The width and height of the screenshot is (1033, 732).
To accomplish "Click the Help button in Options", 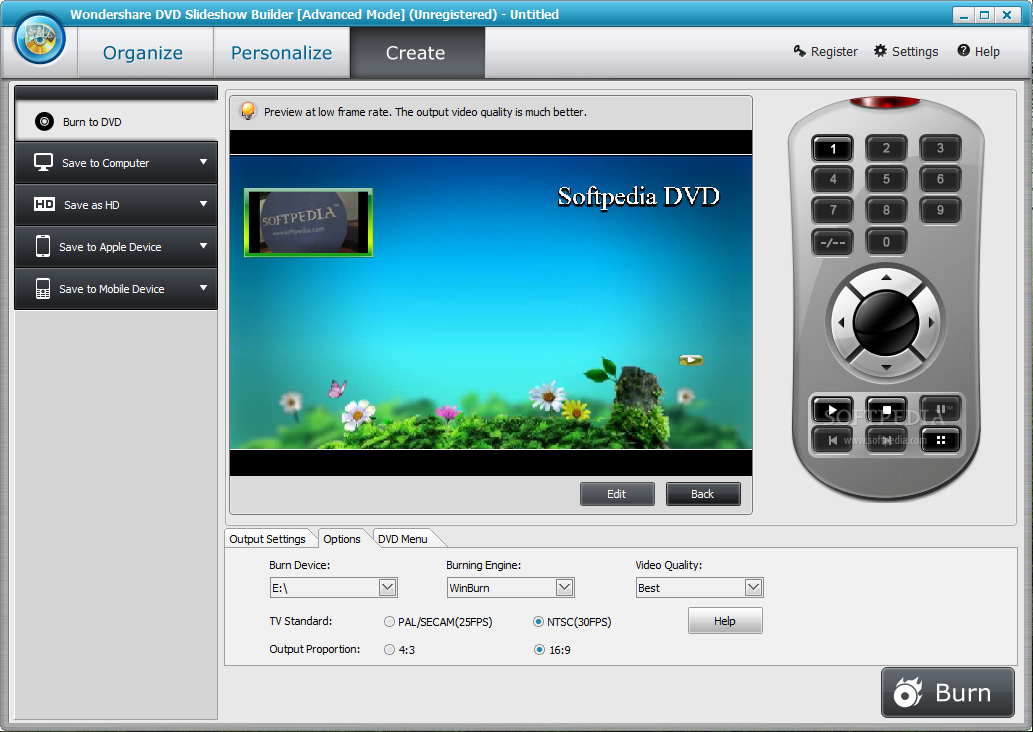I will 725,621.
